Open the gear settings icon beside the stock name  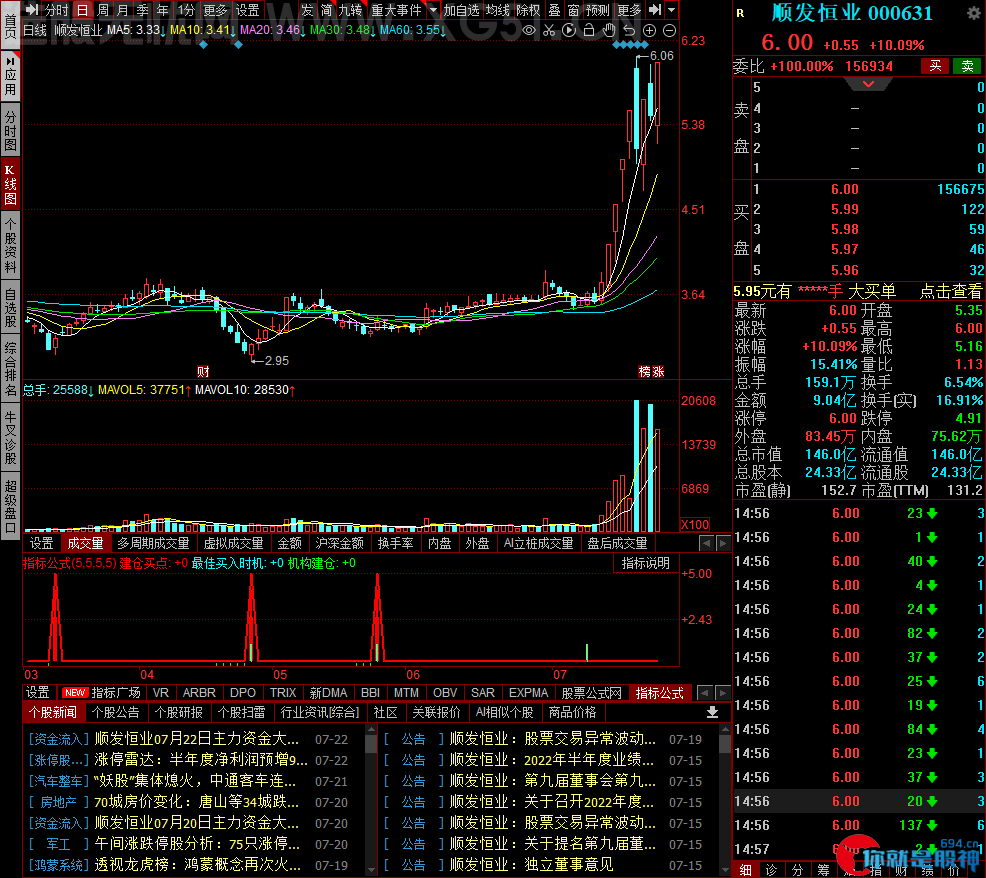point(973,13)
